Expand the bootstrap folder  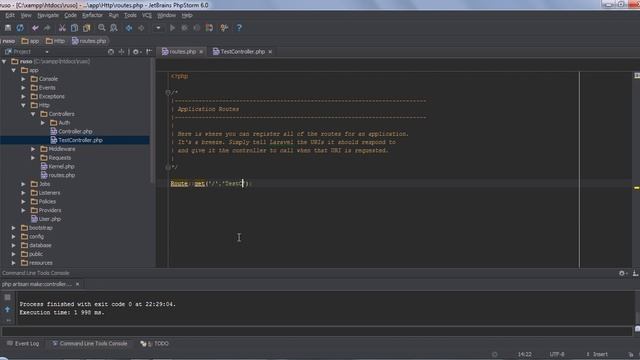click(x=14, y=228)
